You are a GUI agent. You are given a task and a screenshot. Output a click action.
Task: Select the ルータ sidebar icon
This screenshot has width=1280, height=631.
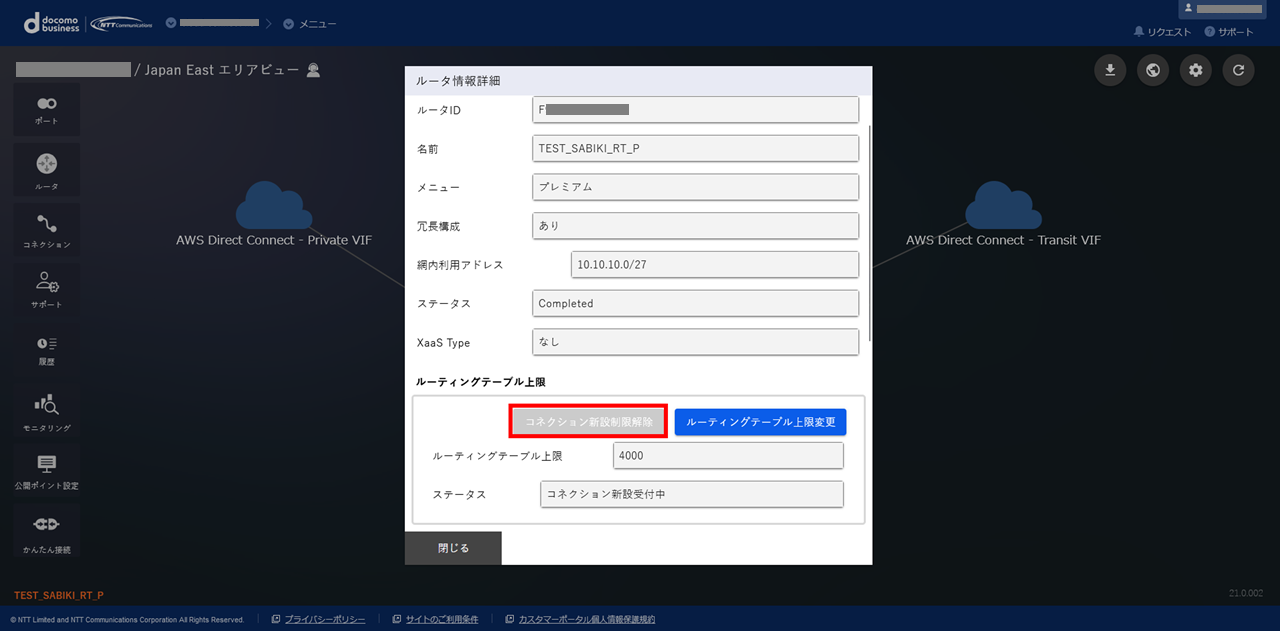point(46,170)
